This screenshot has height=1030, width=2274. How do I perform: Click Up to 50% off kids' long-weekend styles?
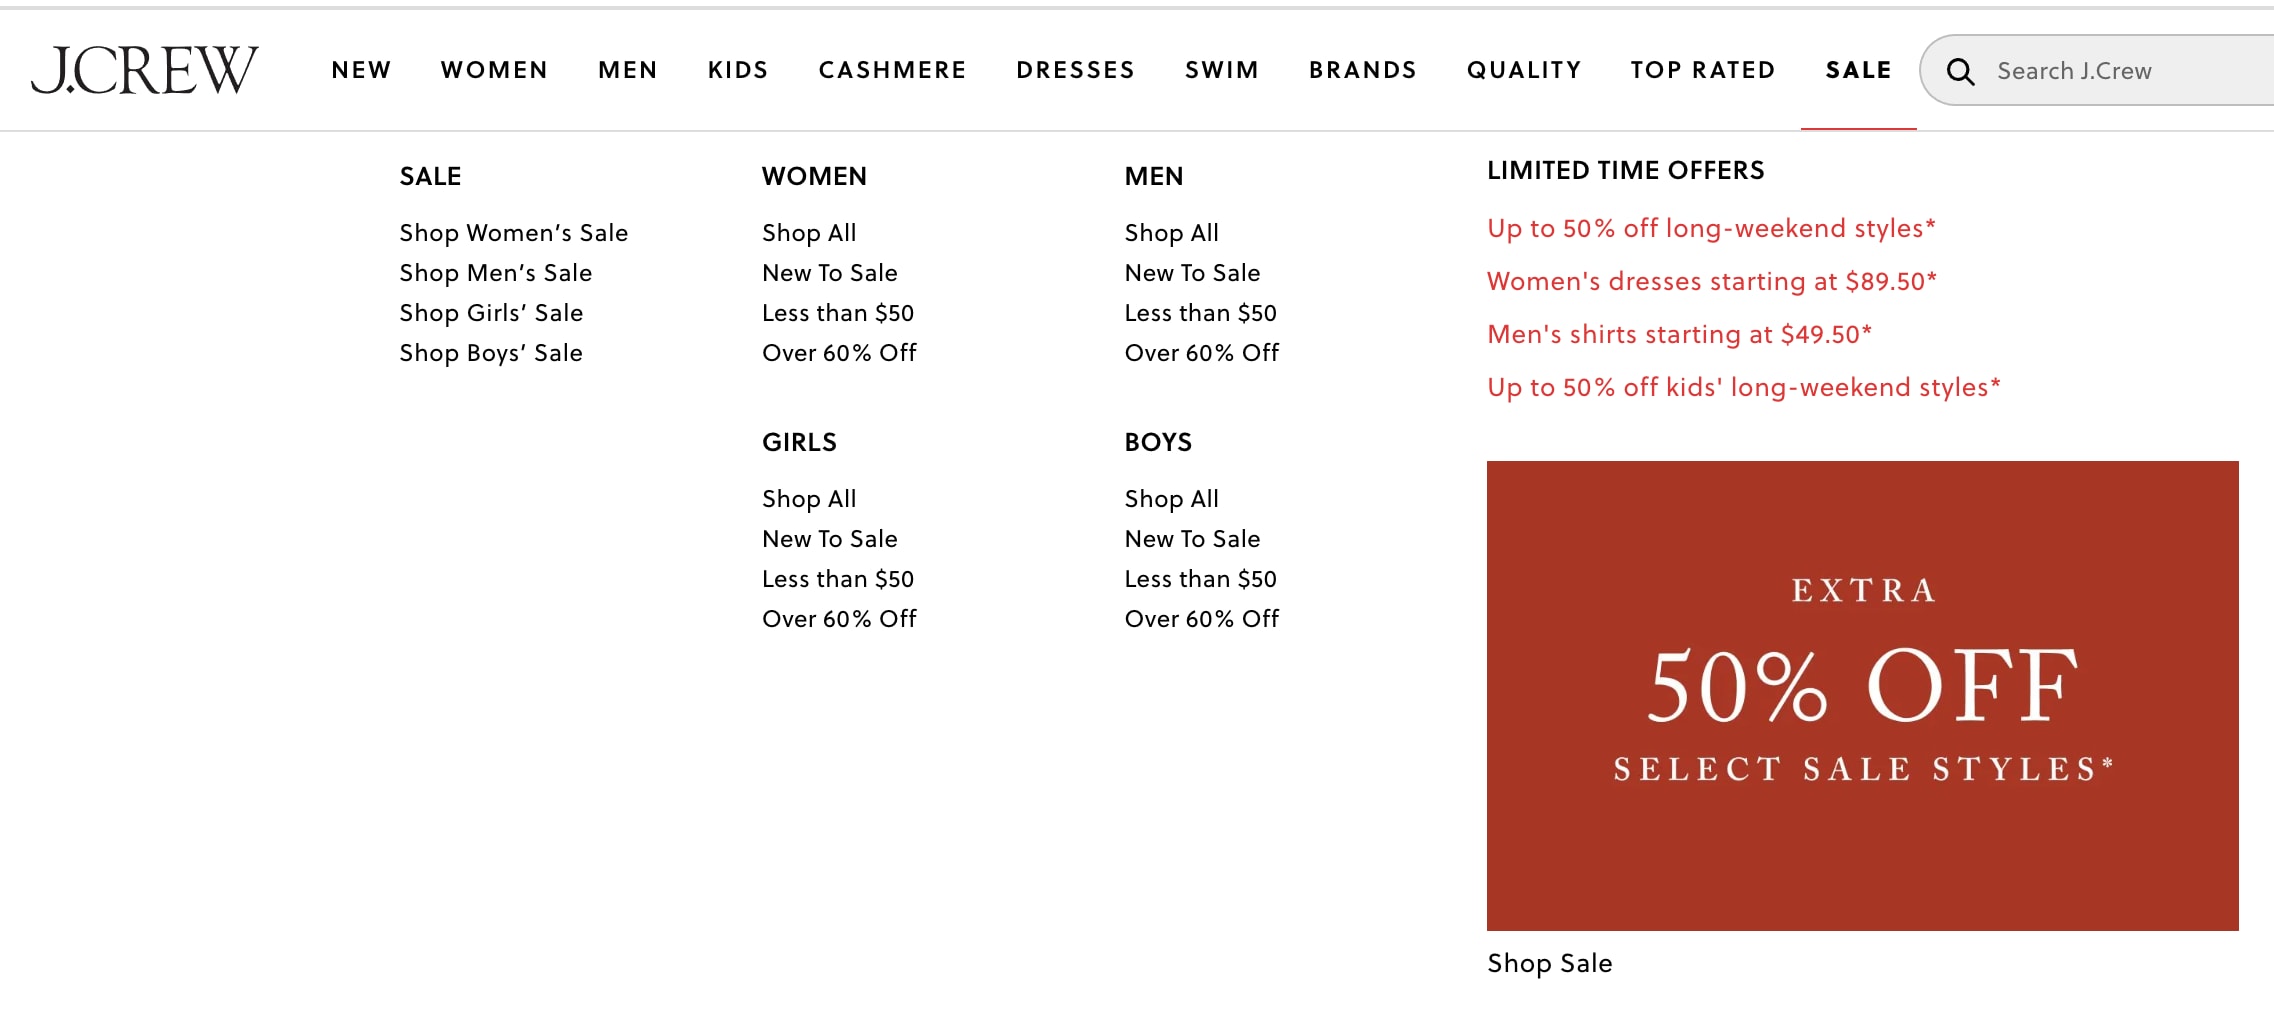1744,387
